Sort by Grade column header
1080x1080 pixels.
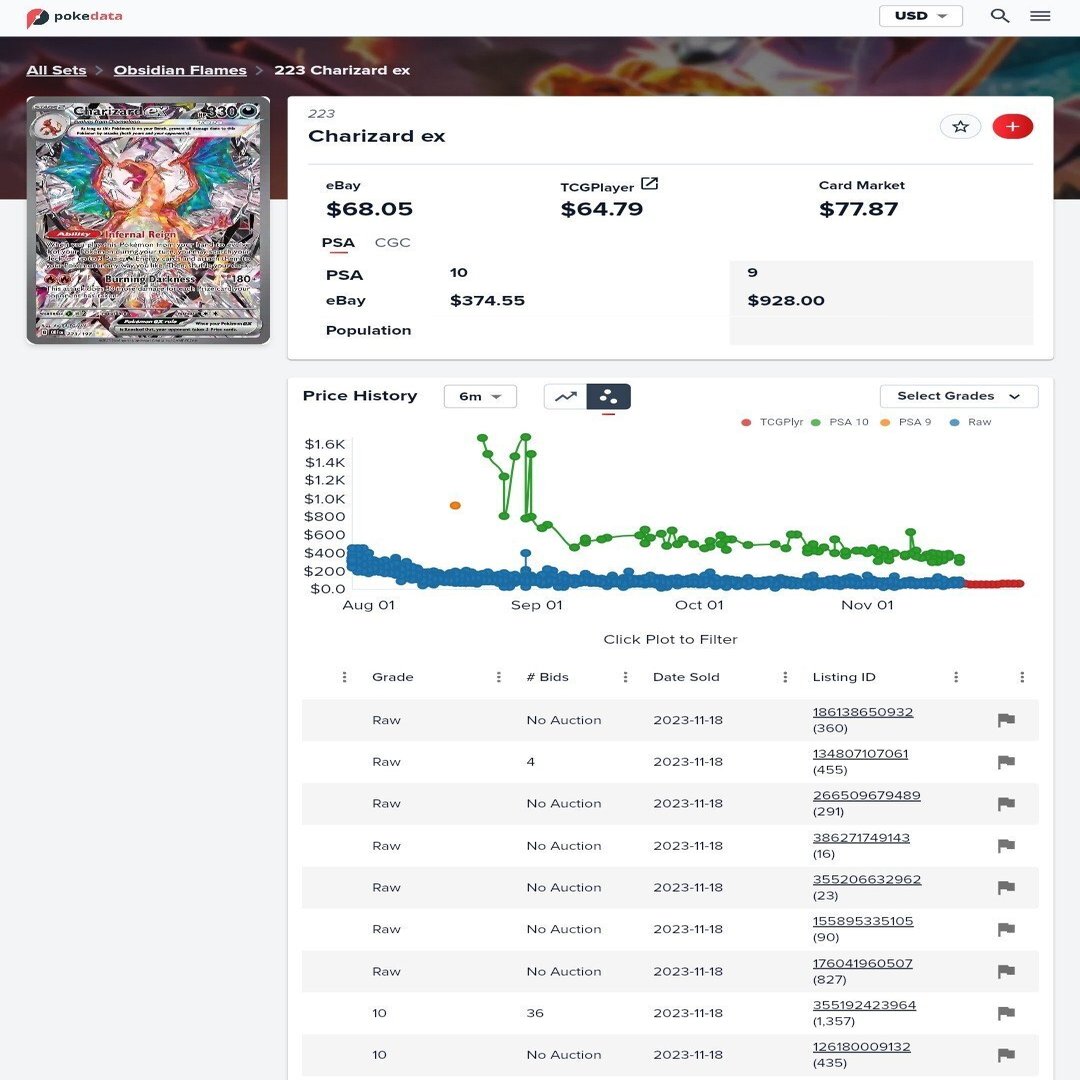pos(393,677)
